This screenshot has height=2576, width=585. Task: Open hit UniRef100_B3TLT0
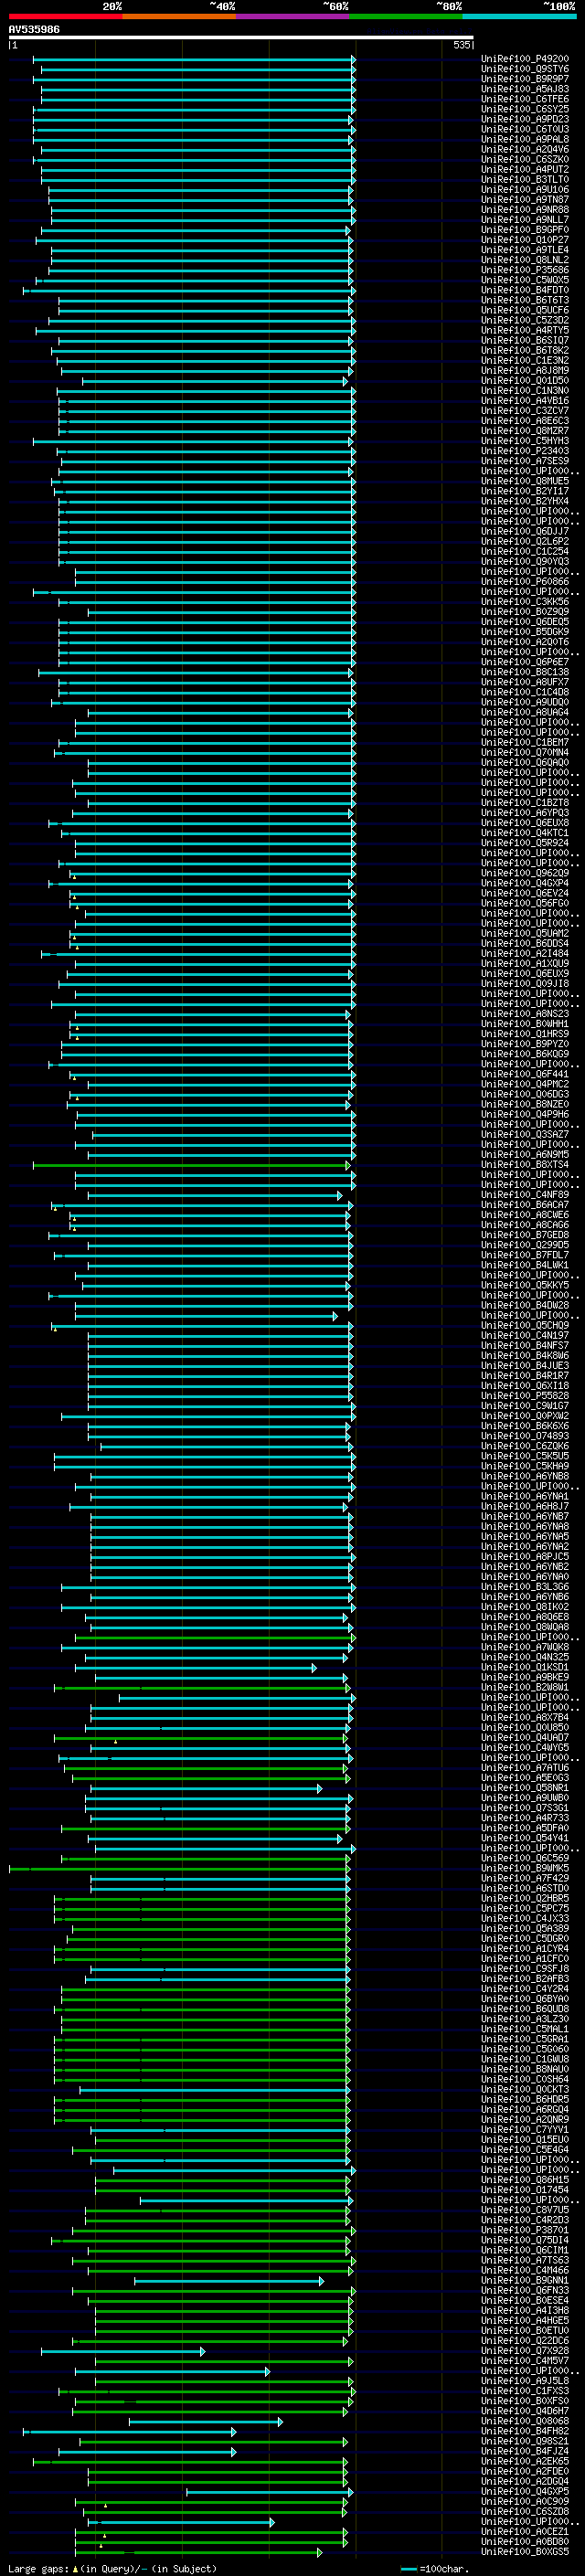click(524, 180)
